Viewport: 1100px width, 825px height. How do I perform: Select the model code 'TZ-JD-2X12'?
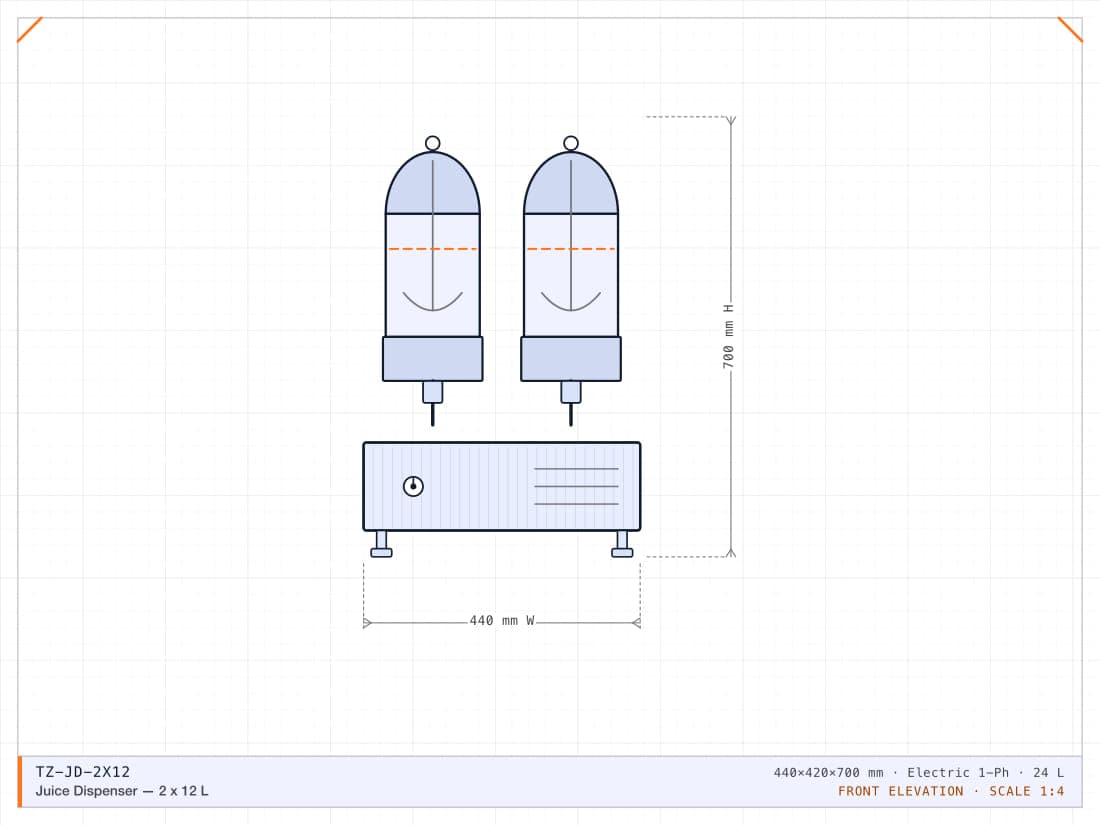(83, 772)
